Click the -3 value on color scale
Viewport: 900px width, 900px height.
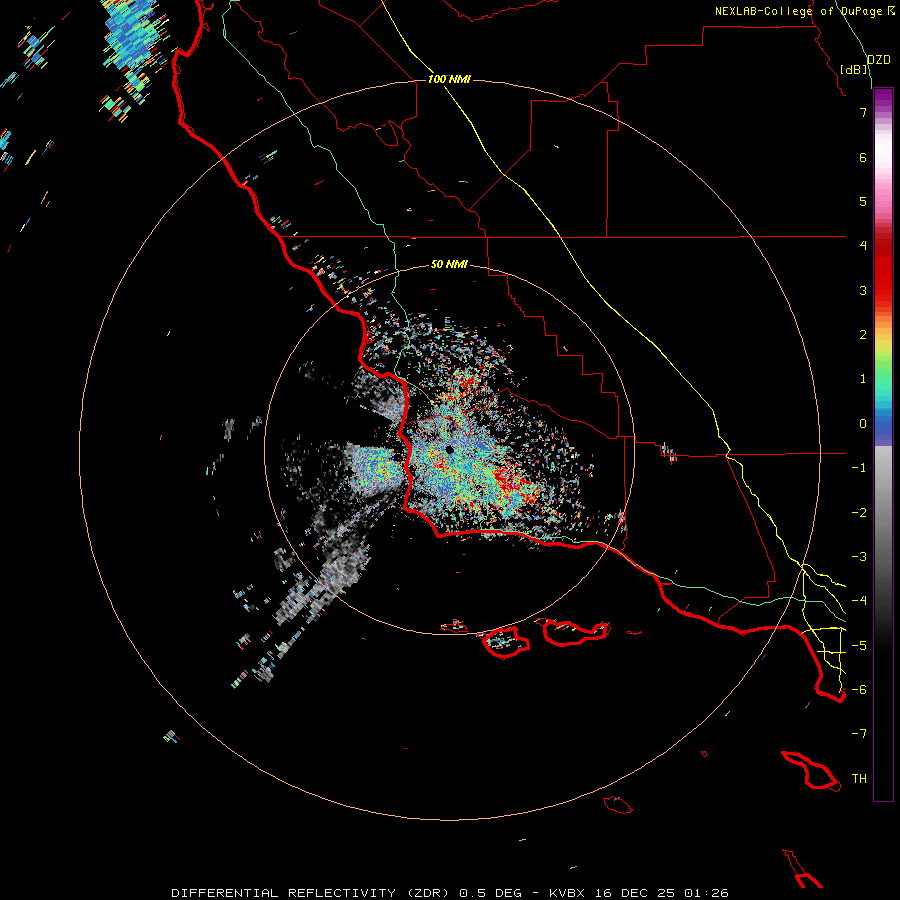(859, 557)
